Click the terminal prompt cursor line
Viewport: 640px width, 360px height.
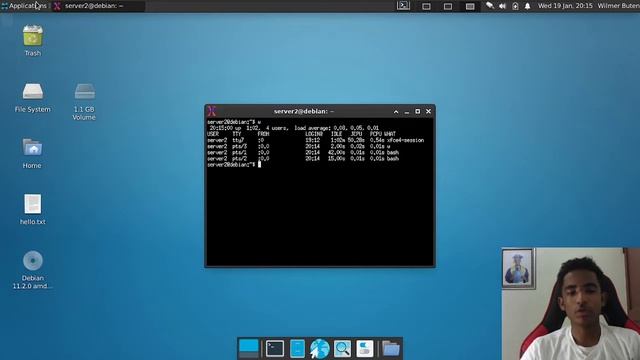(x=234, y=164)
